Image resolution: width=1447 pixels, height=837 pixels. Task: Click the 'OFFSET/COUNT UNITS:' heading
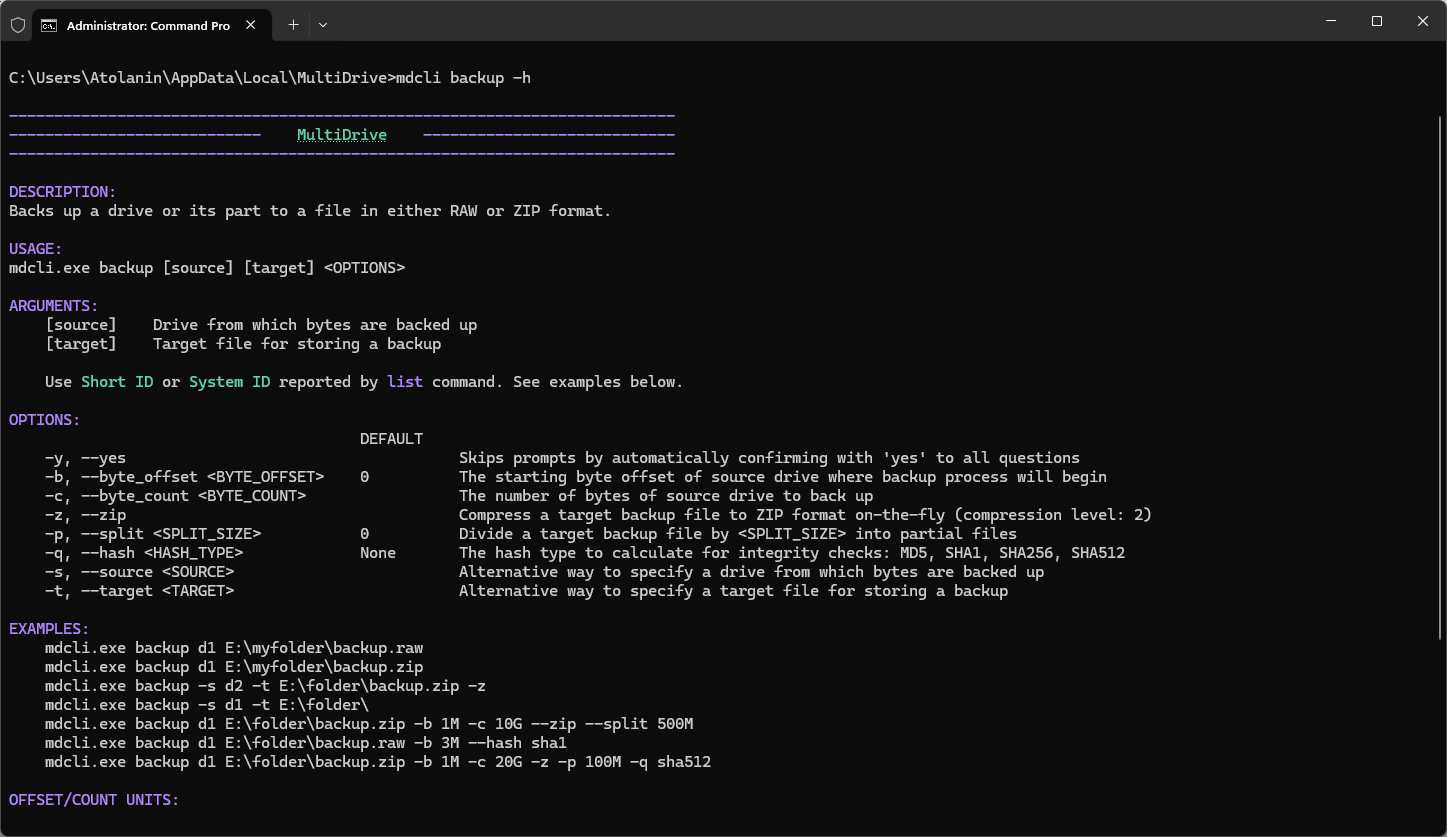(x=94, y=800)
